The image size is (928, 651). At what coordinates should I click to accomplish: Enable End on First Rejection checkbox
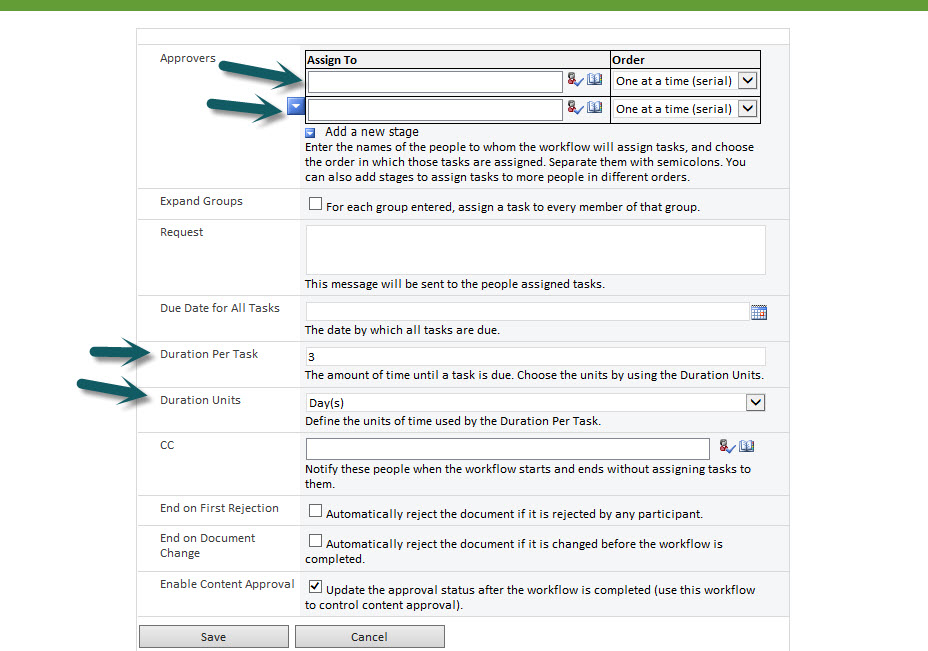315,511
